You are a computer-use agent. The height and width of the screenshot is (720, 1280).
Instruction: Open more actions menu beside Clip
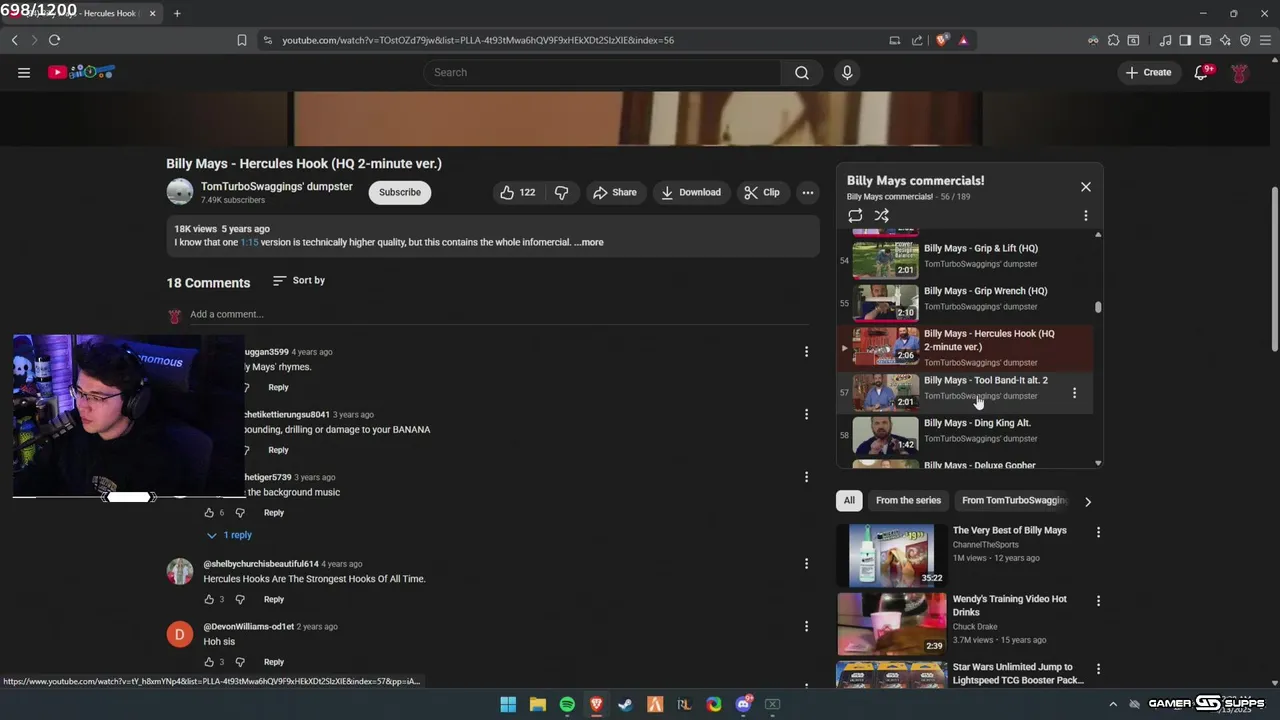point(808,192)
